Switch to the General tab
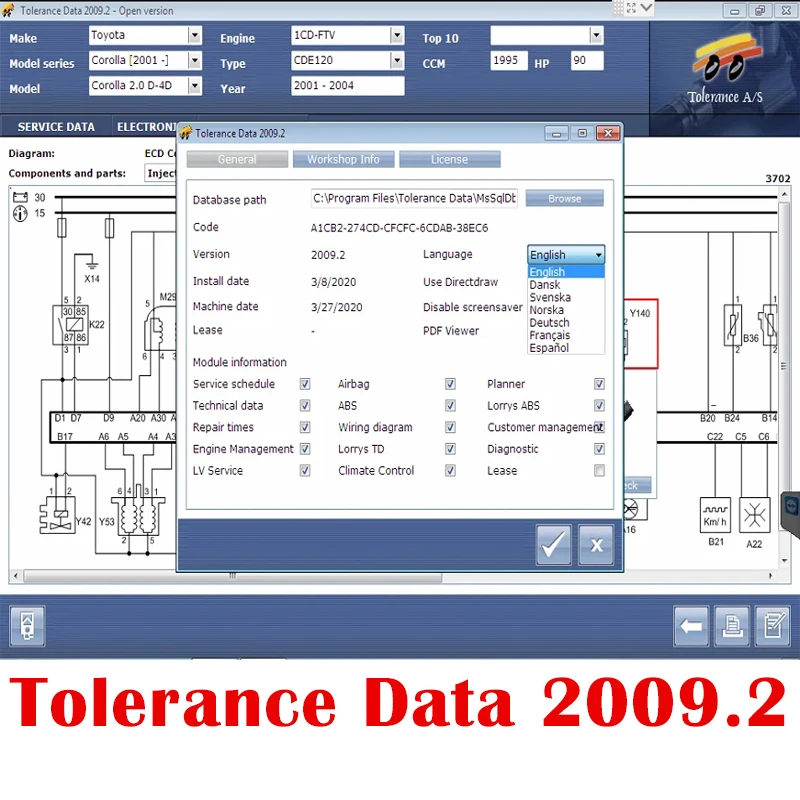This screenshot has width=800, height=800. 237,159
